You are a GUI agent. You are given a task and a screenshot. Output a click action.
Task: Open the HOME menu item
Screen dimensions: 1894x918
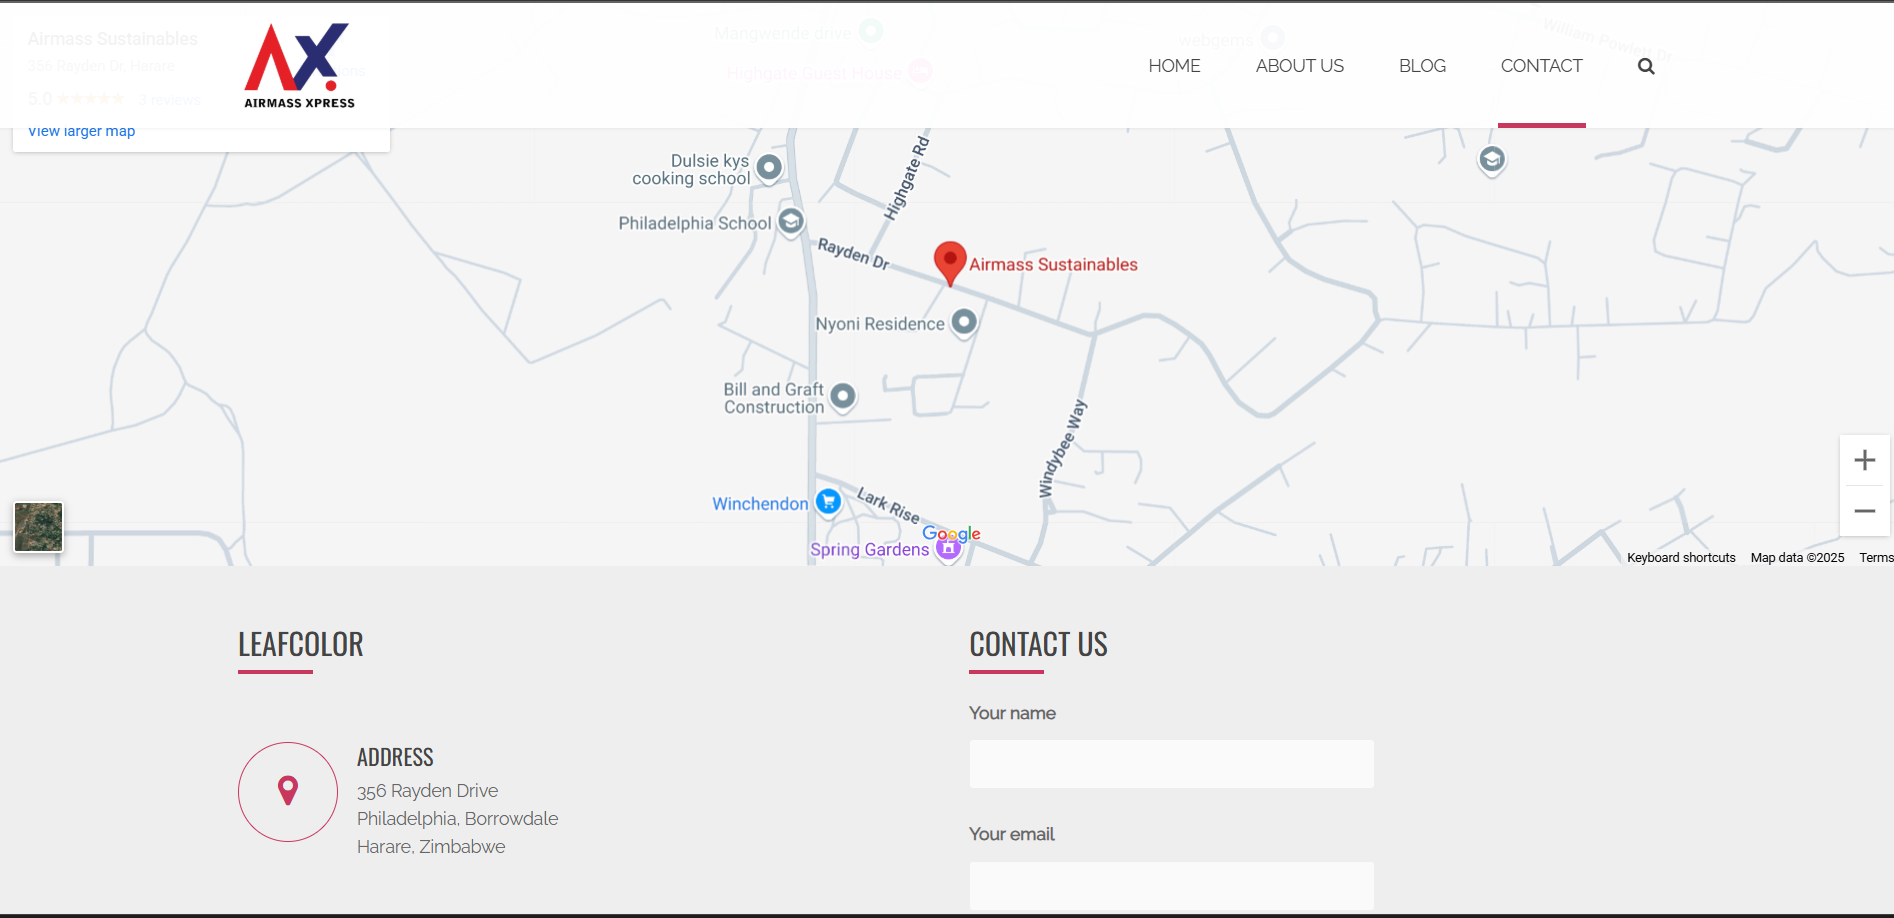click(x=1174, y=66)
